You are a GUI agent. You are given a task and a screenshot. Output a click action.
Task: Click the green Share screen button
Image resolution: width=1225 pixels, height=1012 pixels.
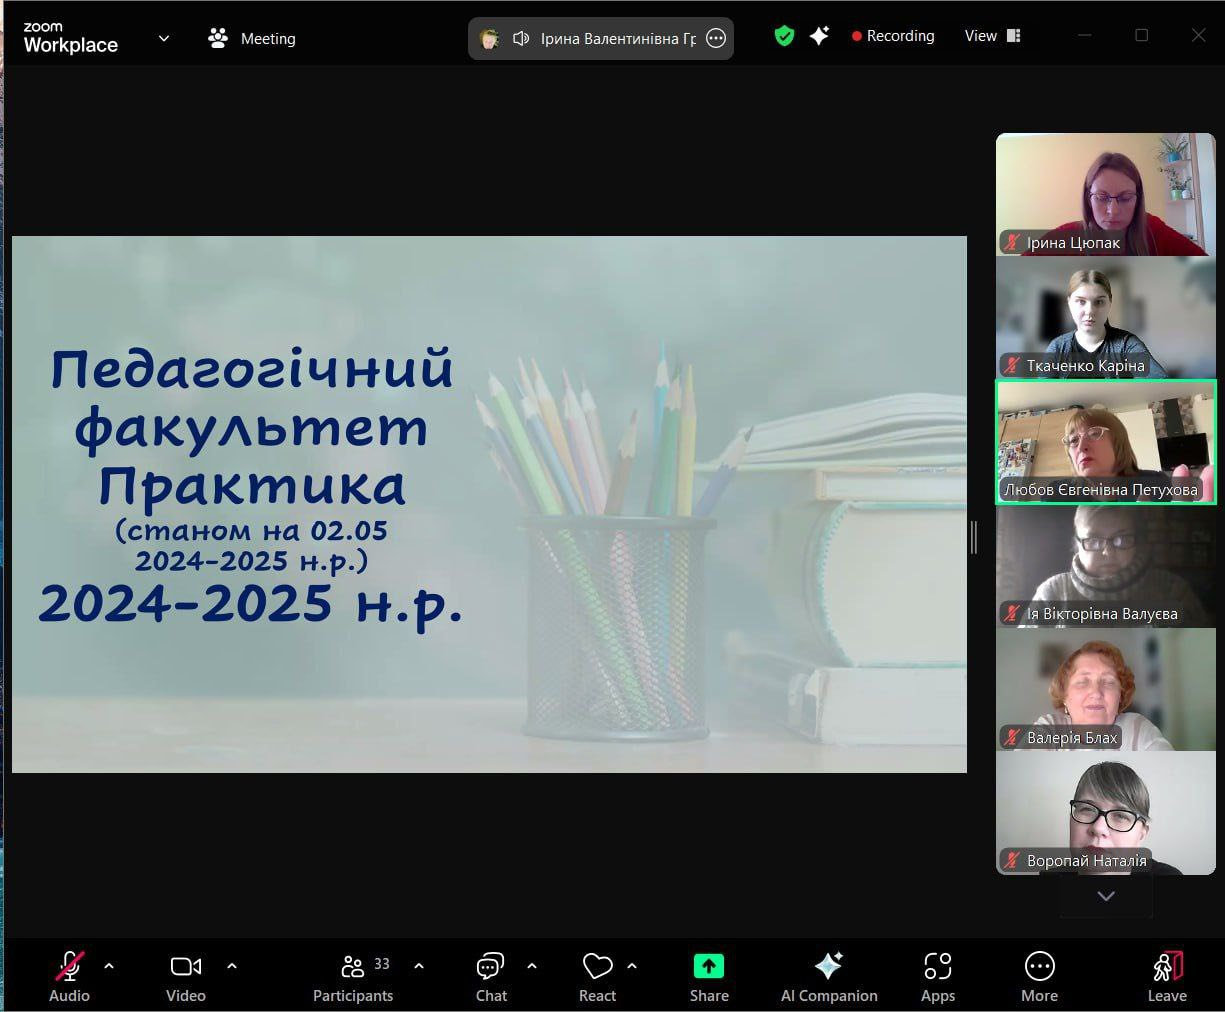pyautogui.click(x=709, y=976)
